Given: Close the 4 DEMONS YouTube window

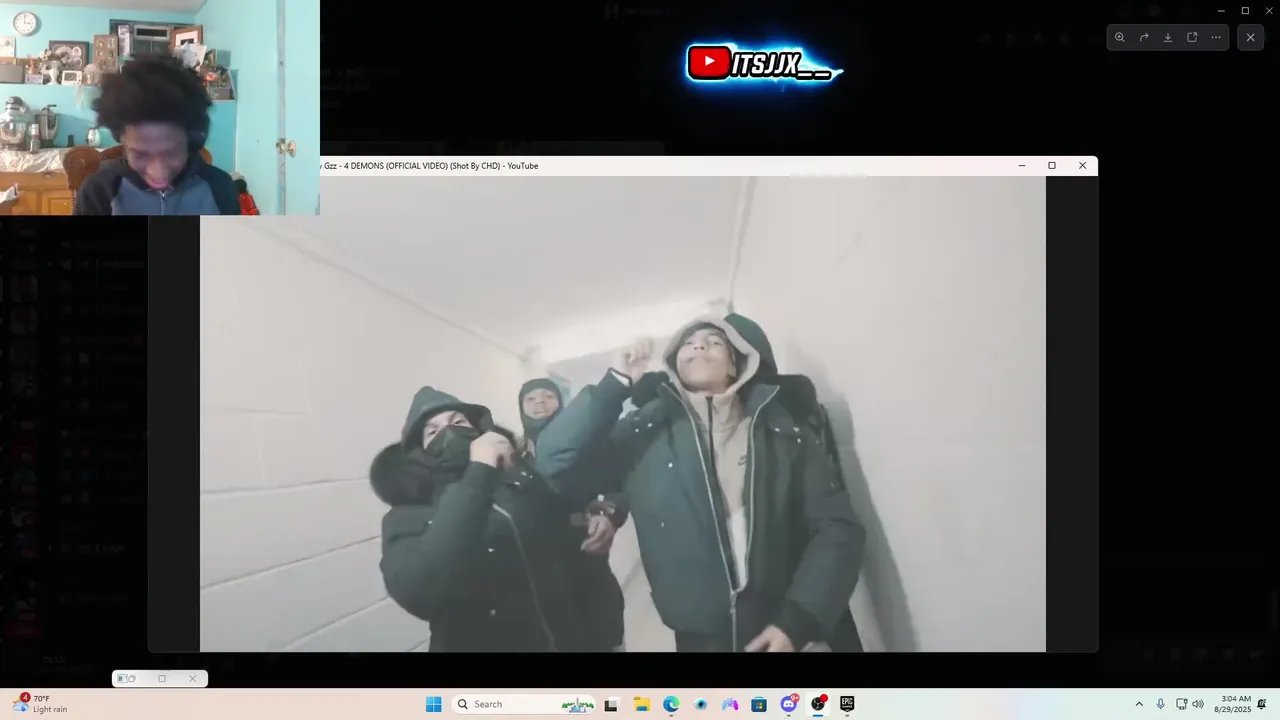Looking at the screenshot, I should click(1082, 166).
